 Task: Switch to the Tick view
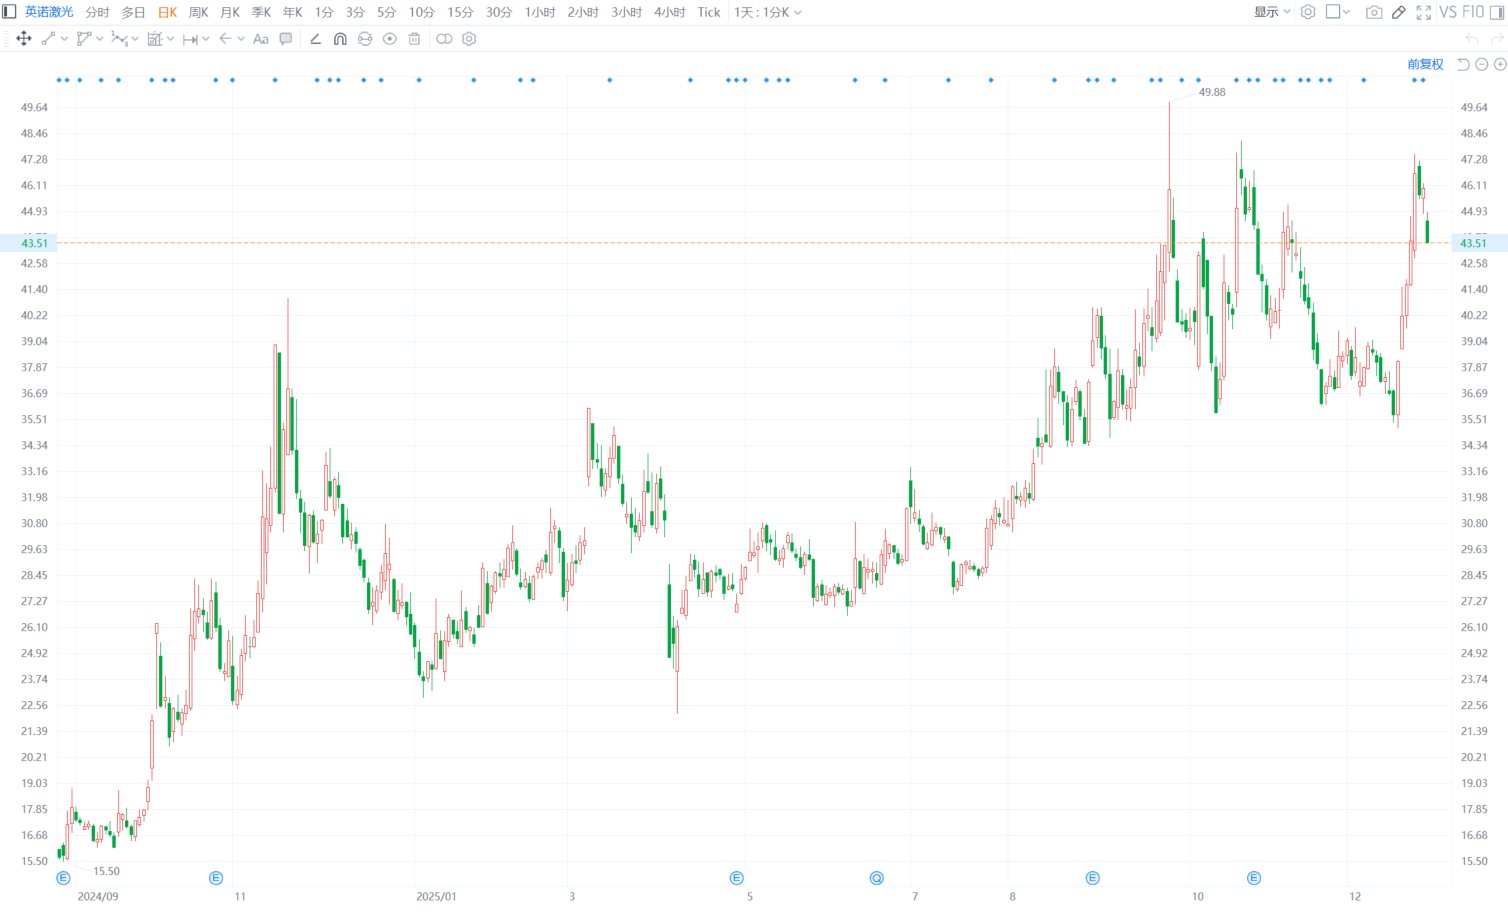tap(709, 12)
